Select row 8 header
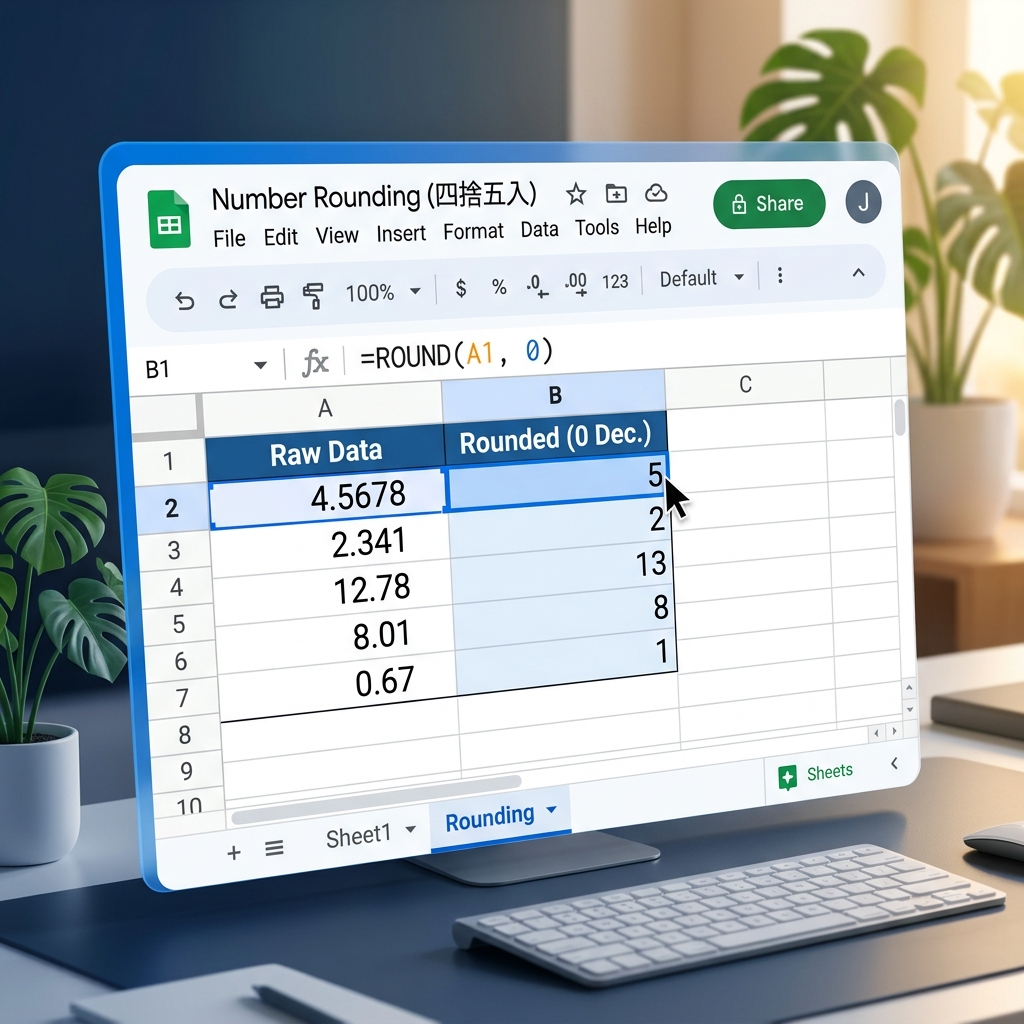This screenshot has height=1024, width=1024. [x=184, y=735]
